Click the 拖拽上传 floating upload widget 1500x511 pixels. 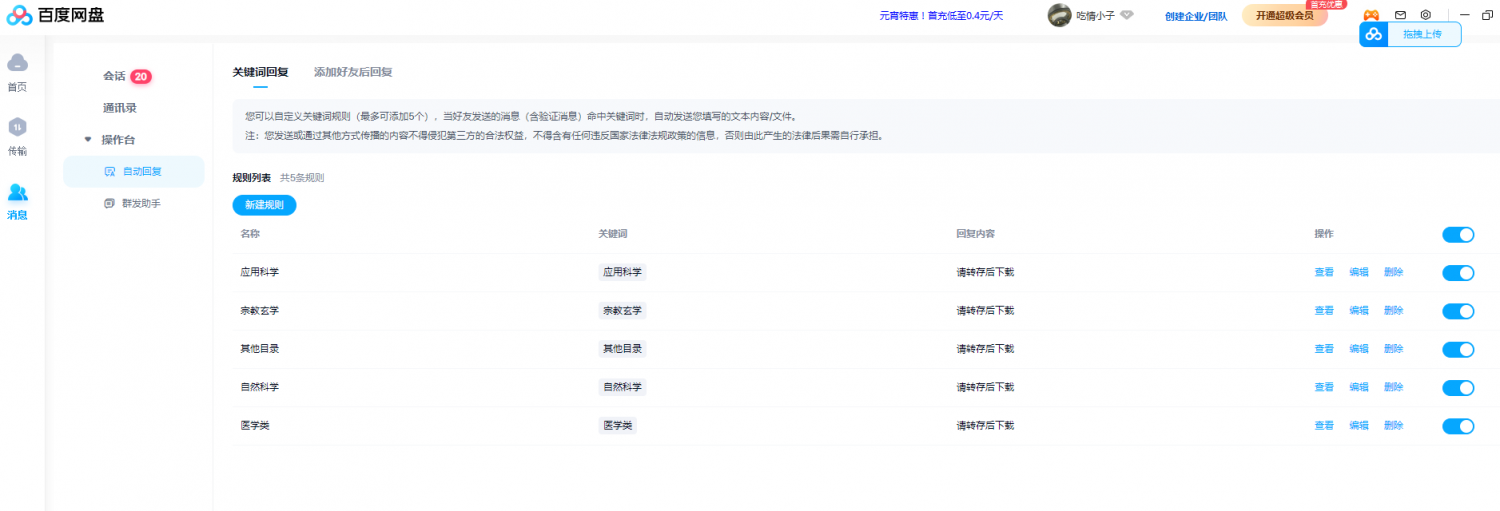(x=1410, y=34)
